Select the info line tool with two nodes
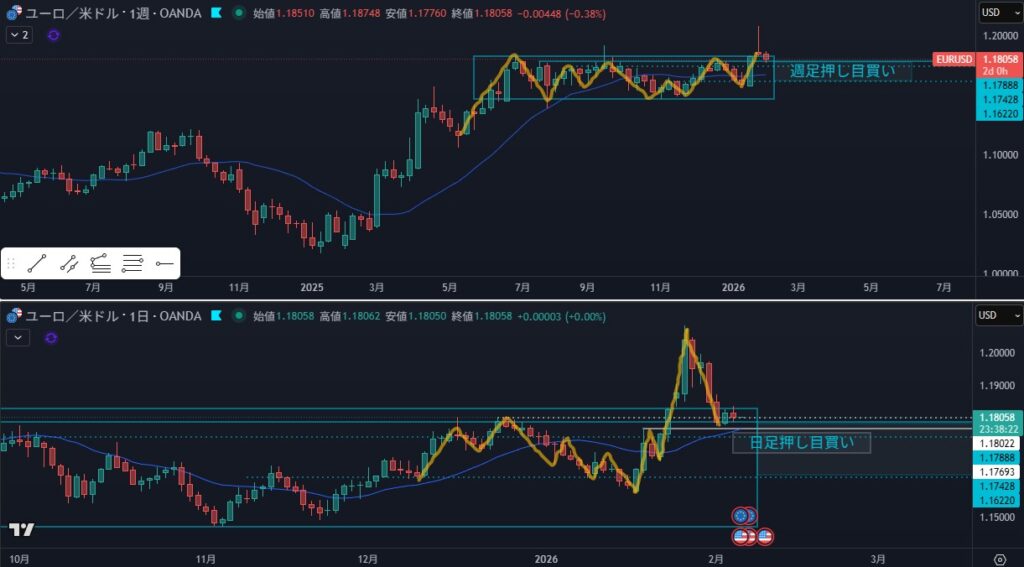Screen dimensions: 1024x567 coord(69,264)
